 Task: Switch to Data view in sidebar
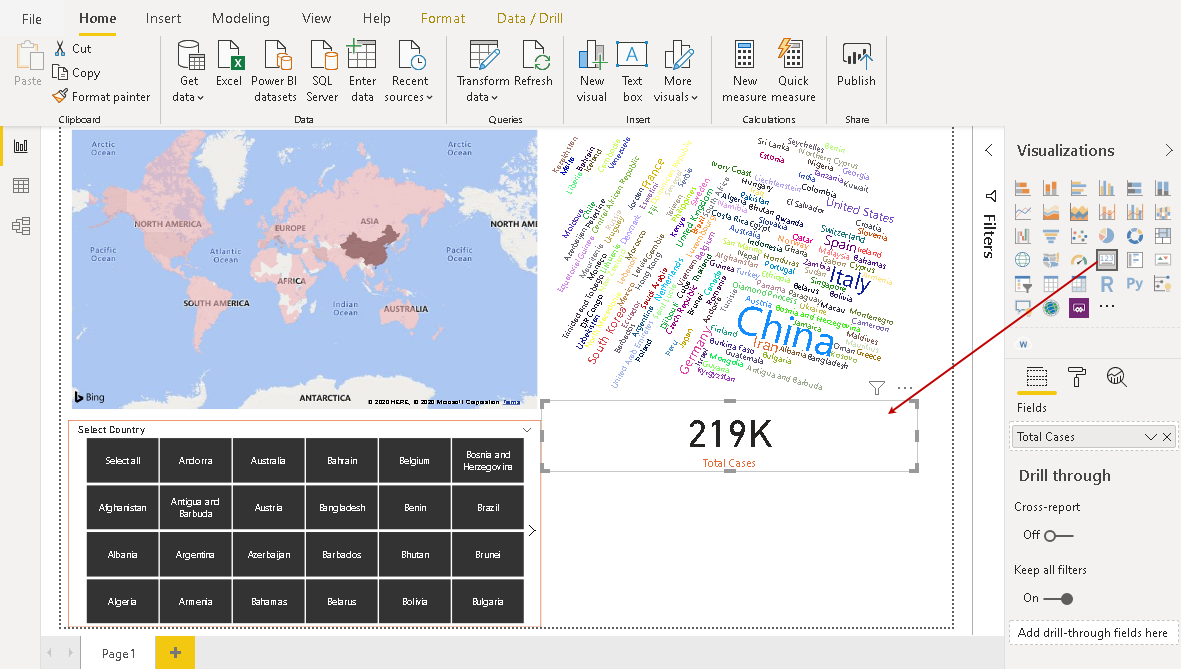point(21,185)
